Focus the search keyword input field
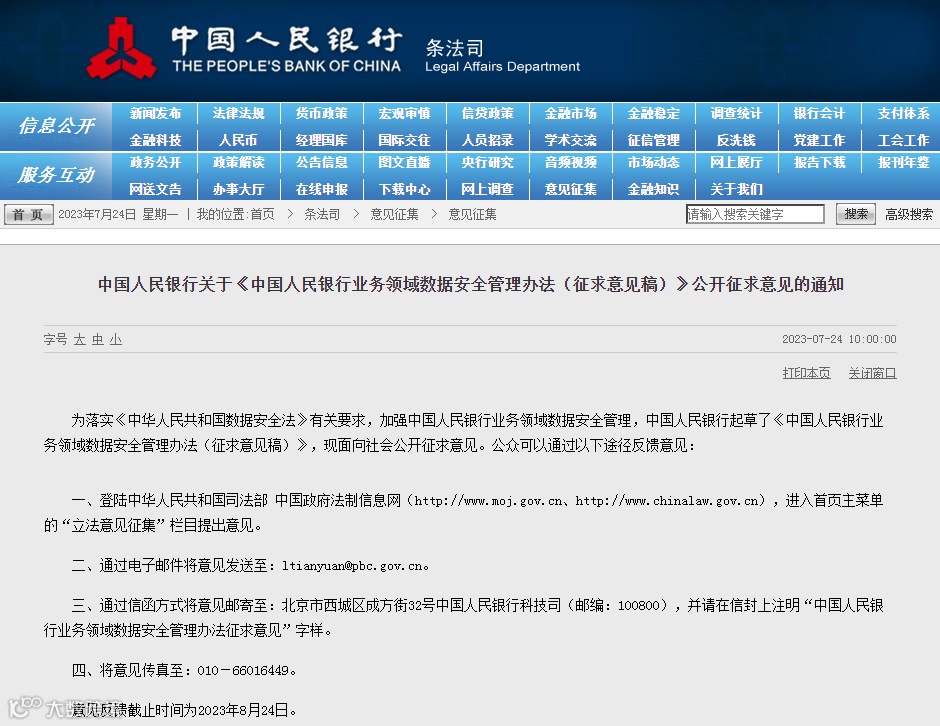The width and height of the screenshot is (940, 726). pos(755,214)
